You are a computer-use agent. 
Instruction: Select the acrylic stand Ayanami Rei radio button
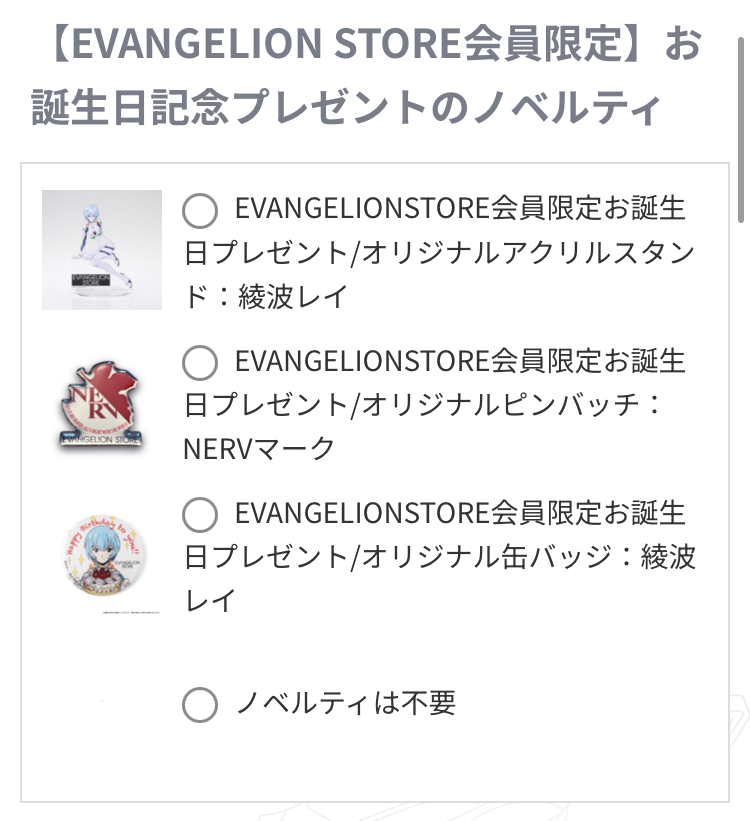click(x=200, y=210)
